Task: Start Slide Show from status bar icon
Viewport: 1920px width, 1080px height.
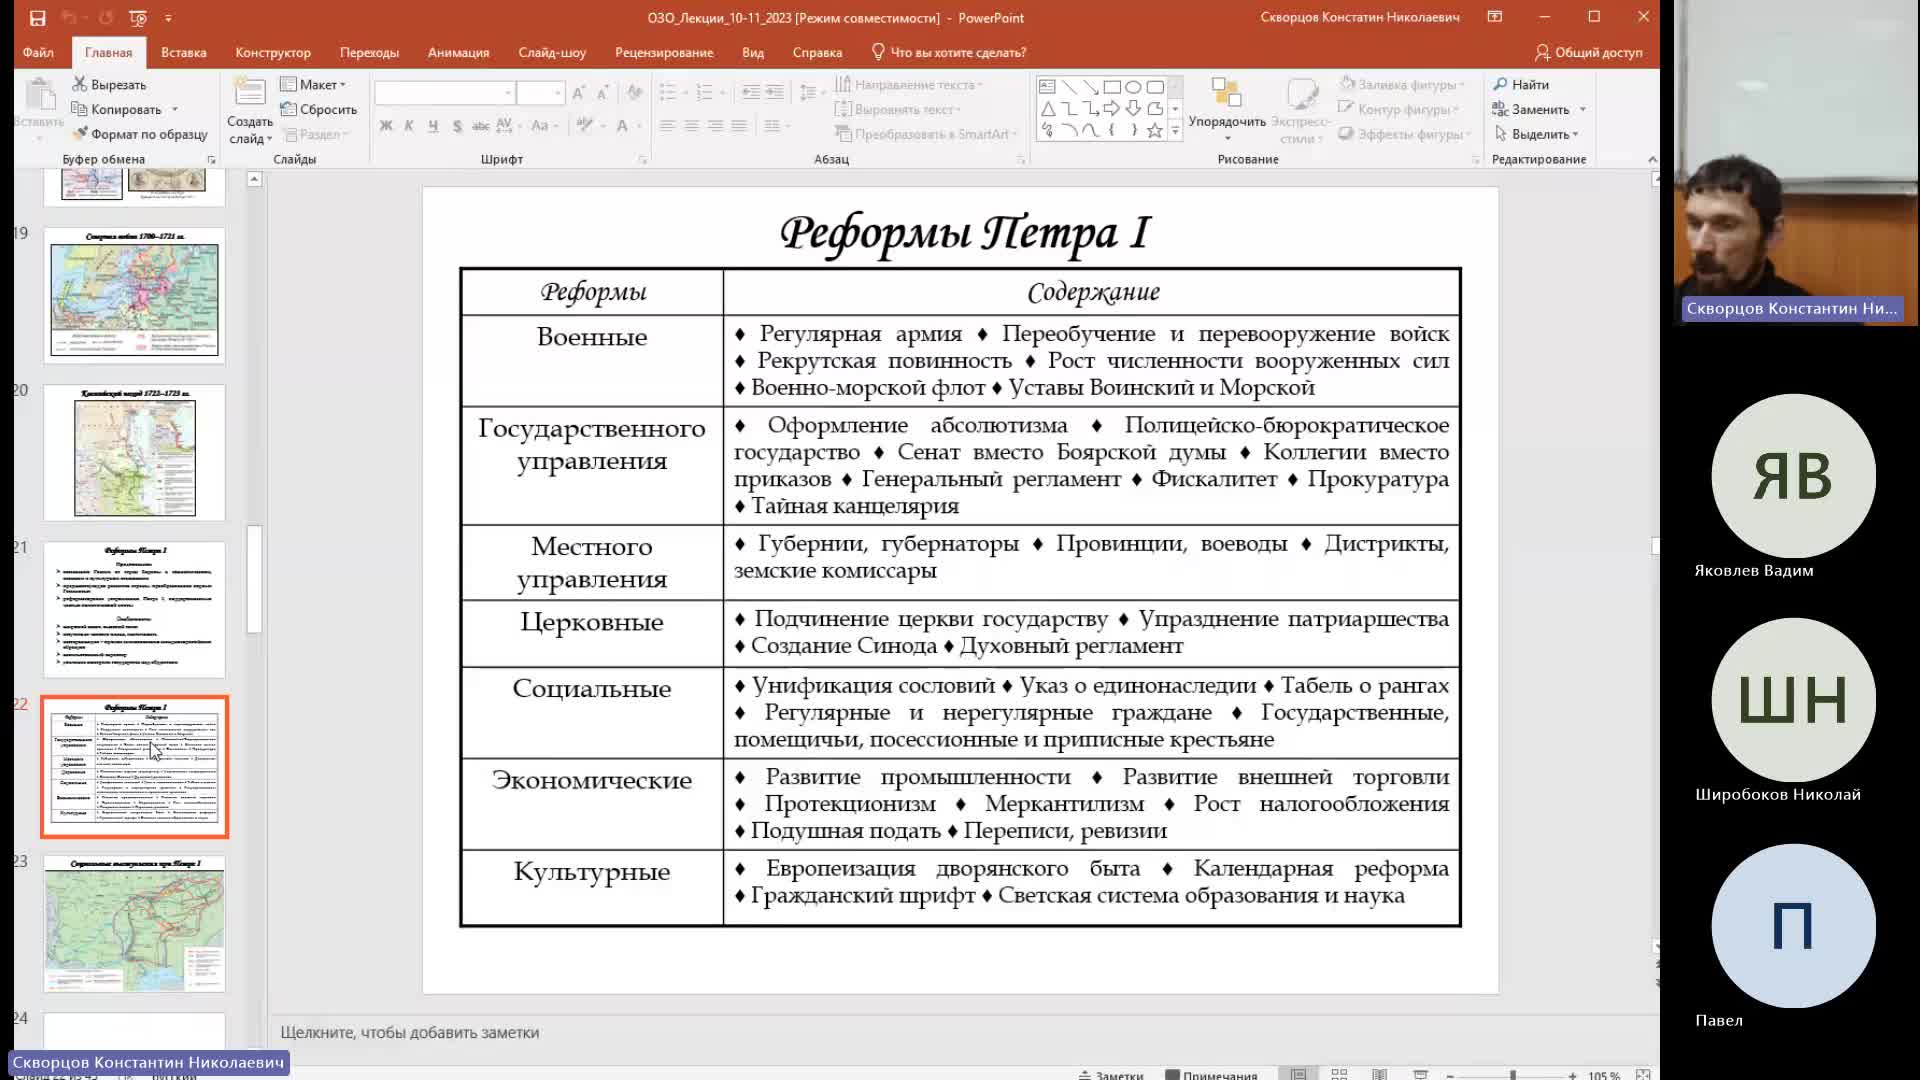Action: click(x=1420, y=1074)
